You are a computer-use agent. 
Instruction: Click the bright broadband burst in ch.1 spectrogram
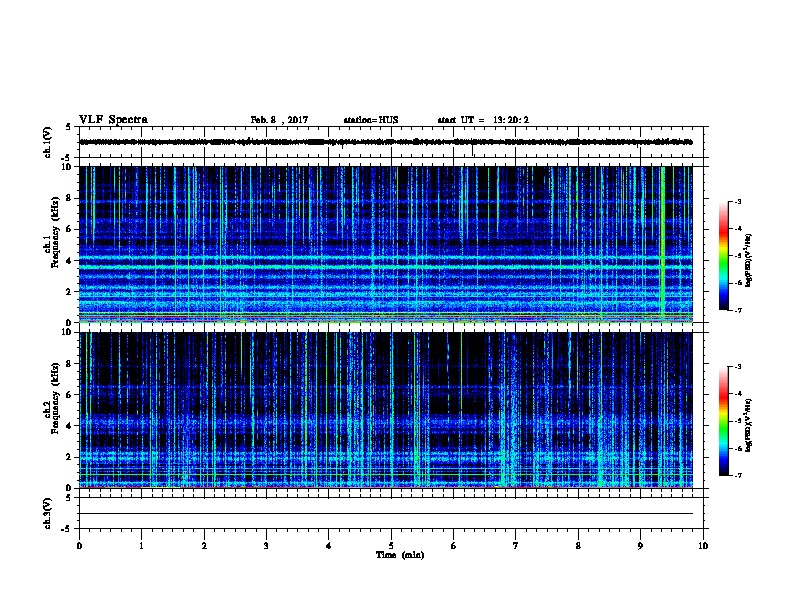663,244
